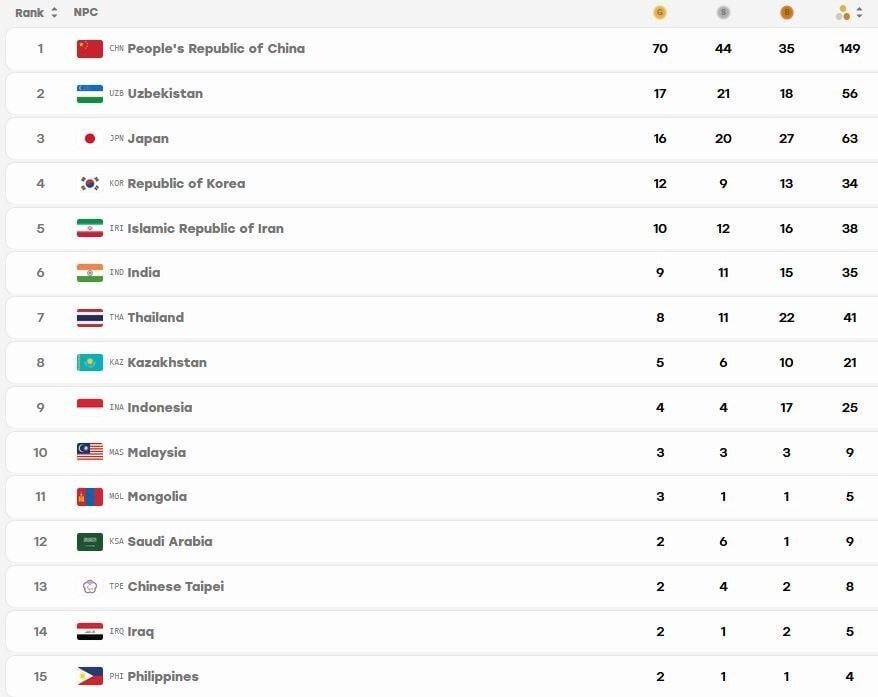Open the Japan country link
878x697 pixels.
click(148, 138)
